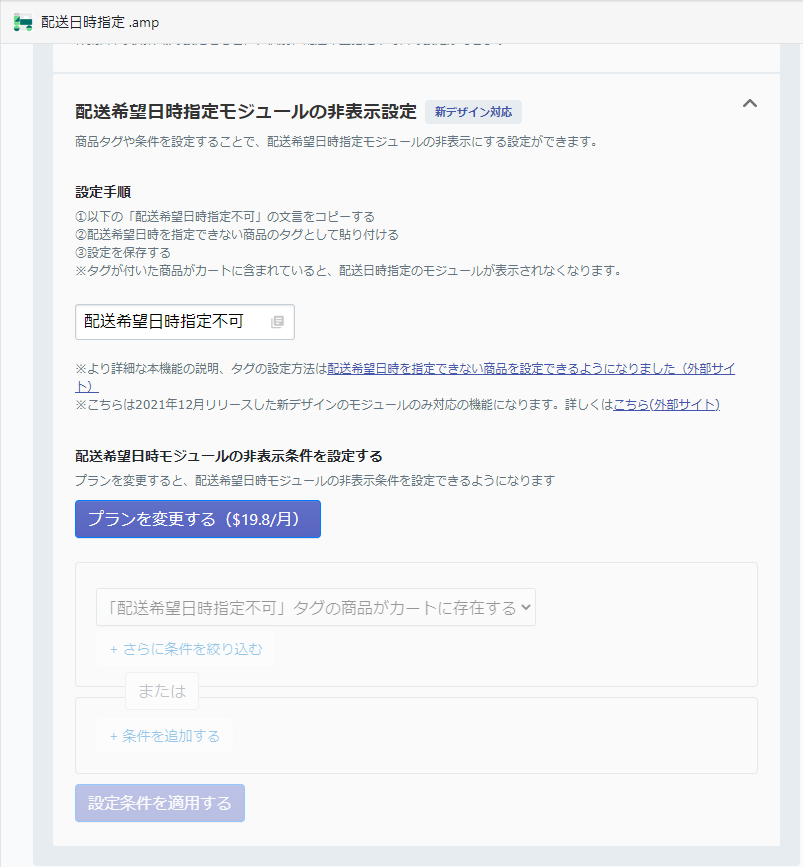Open the こちら(外部サイト) link
This screenshot has height=867, width=803.
[666, 405]
